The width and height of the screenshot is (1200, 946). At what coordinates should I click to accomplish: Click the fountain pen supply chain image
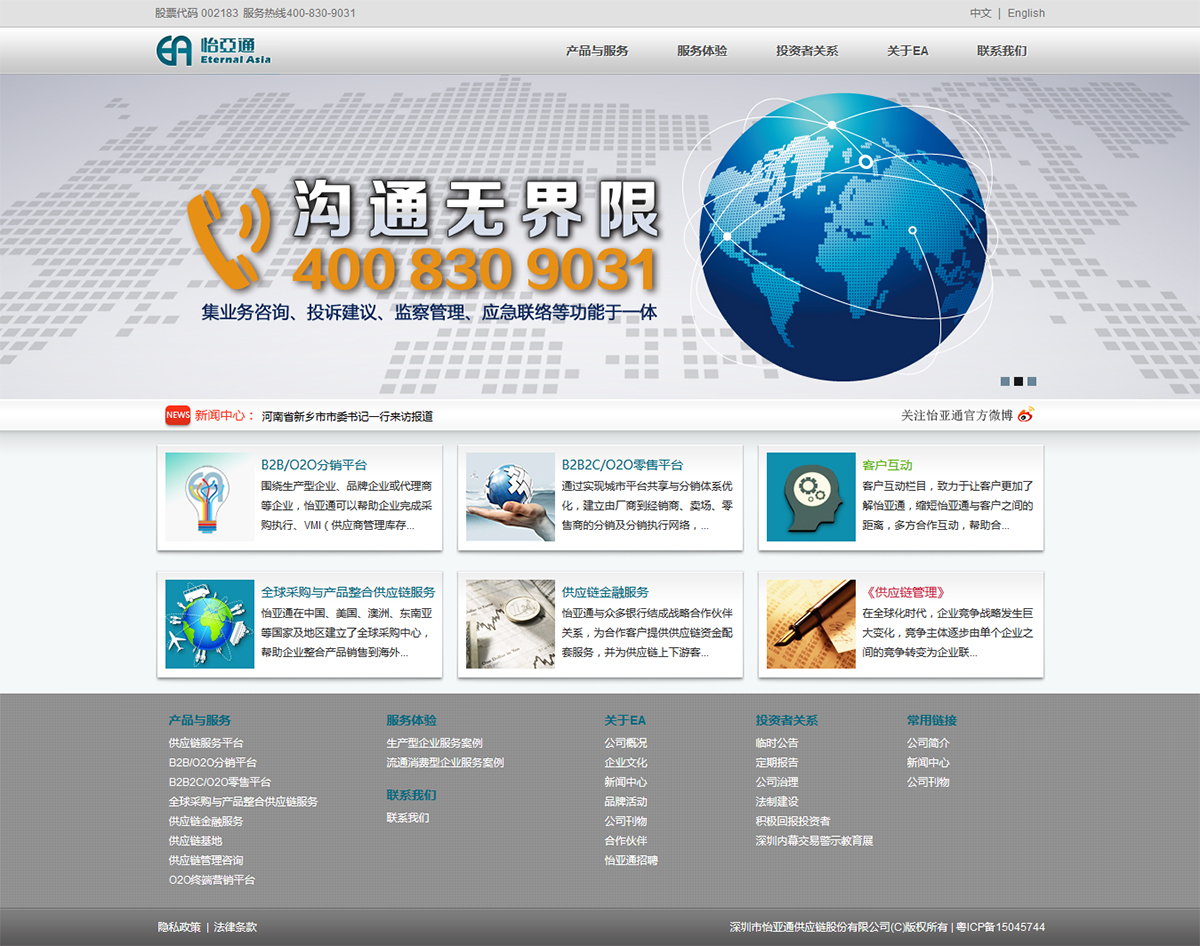pos(810,624)
